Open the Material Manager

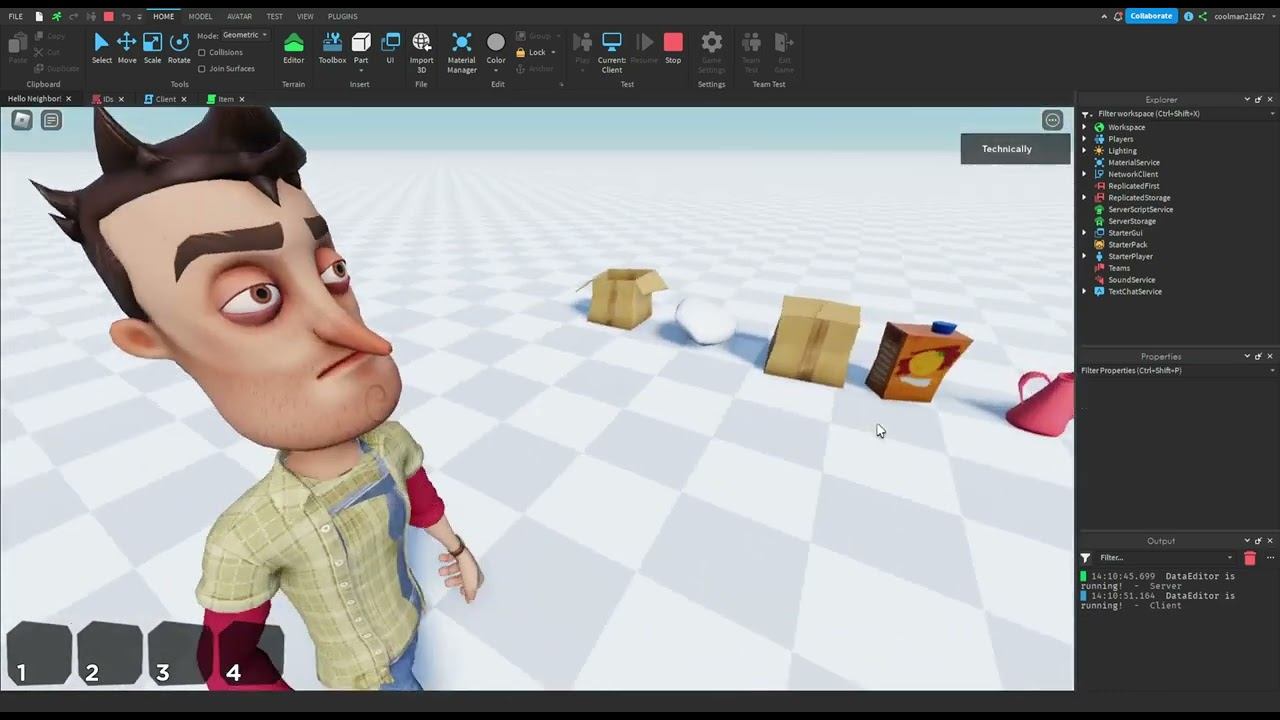461,52
